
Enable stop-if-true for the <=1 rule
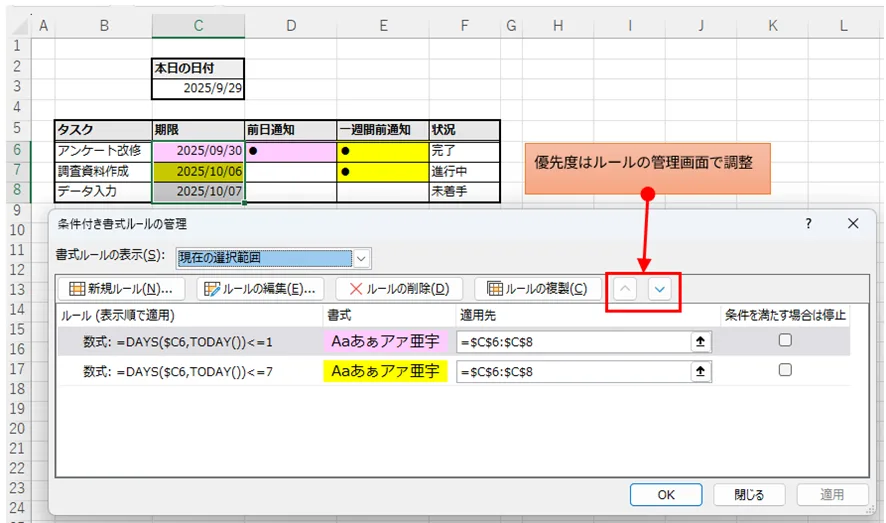(785, 341)
